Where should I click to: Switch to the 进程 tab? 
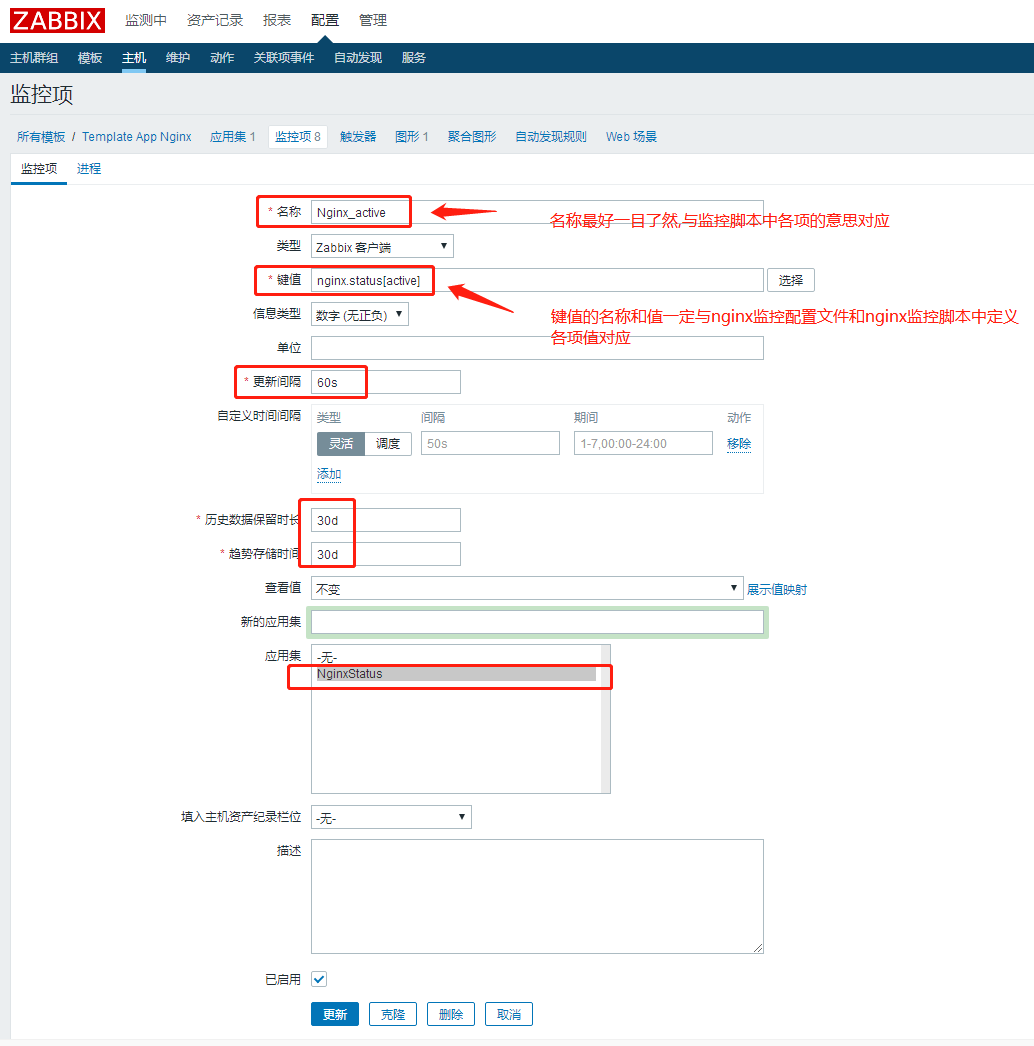[89, 169]
